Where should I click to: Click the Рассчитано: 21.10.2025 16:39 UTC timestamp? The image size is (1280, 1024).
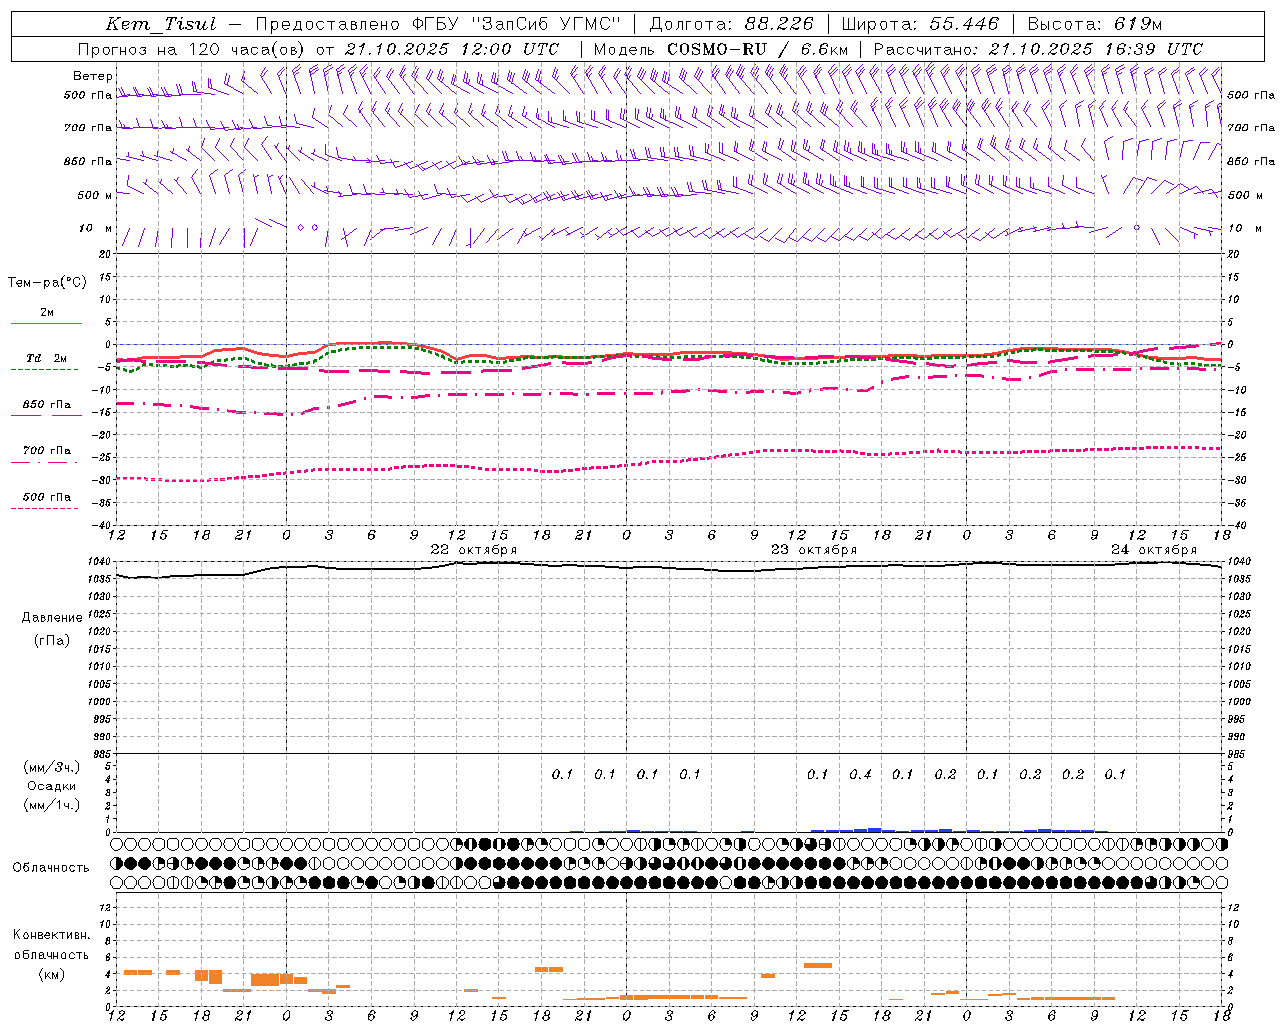[1038, 48]
